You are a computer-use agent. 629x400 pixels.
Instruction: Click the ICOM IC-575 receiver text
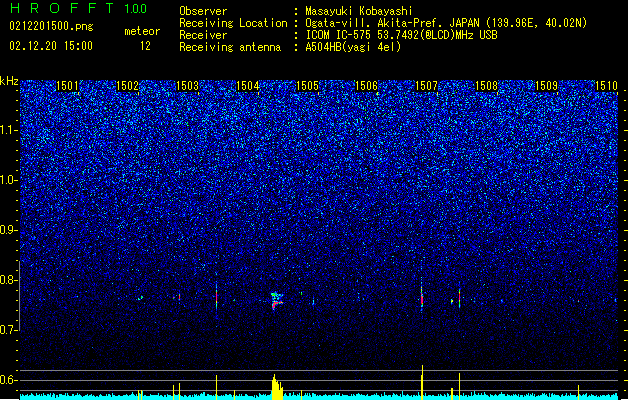point(401,35)
